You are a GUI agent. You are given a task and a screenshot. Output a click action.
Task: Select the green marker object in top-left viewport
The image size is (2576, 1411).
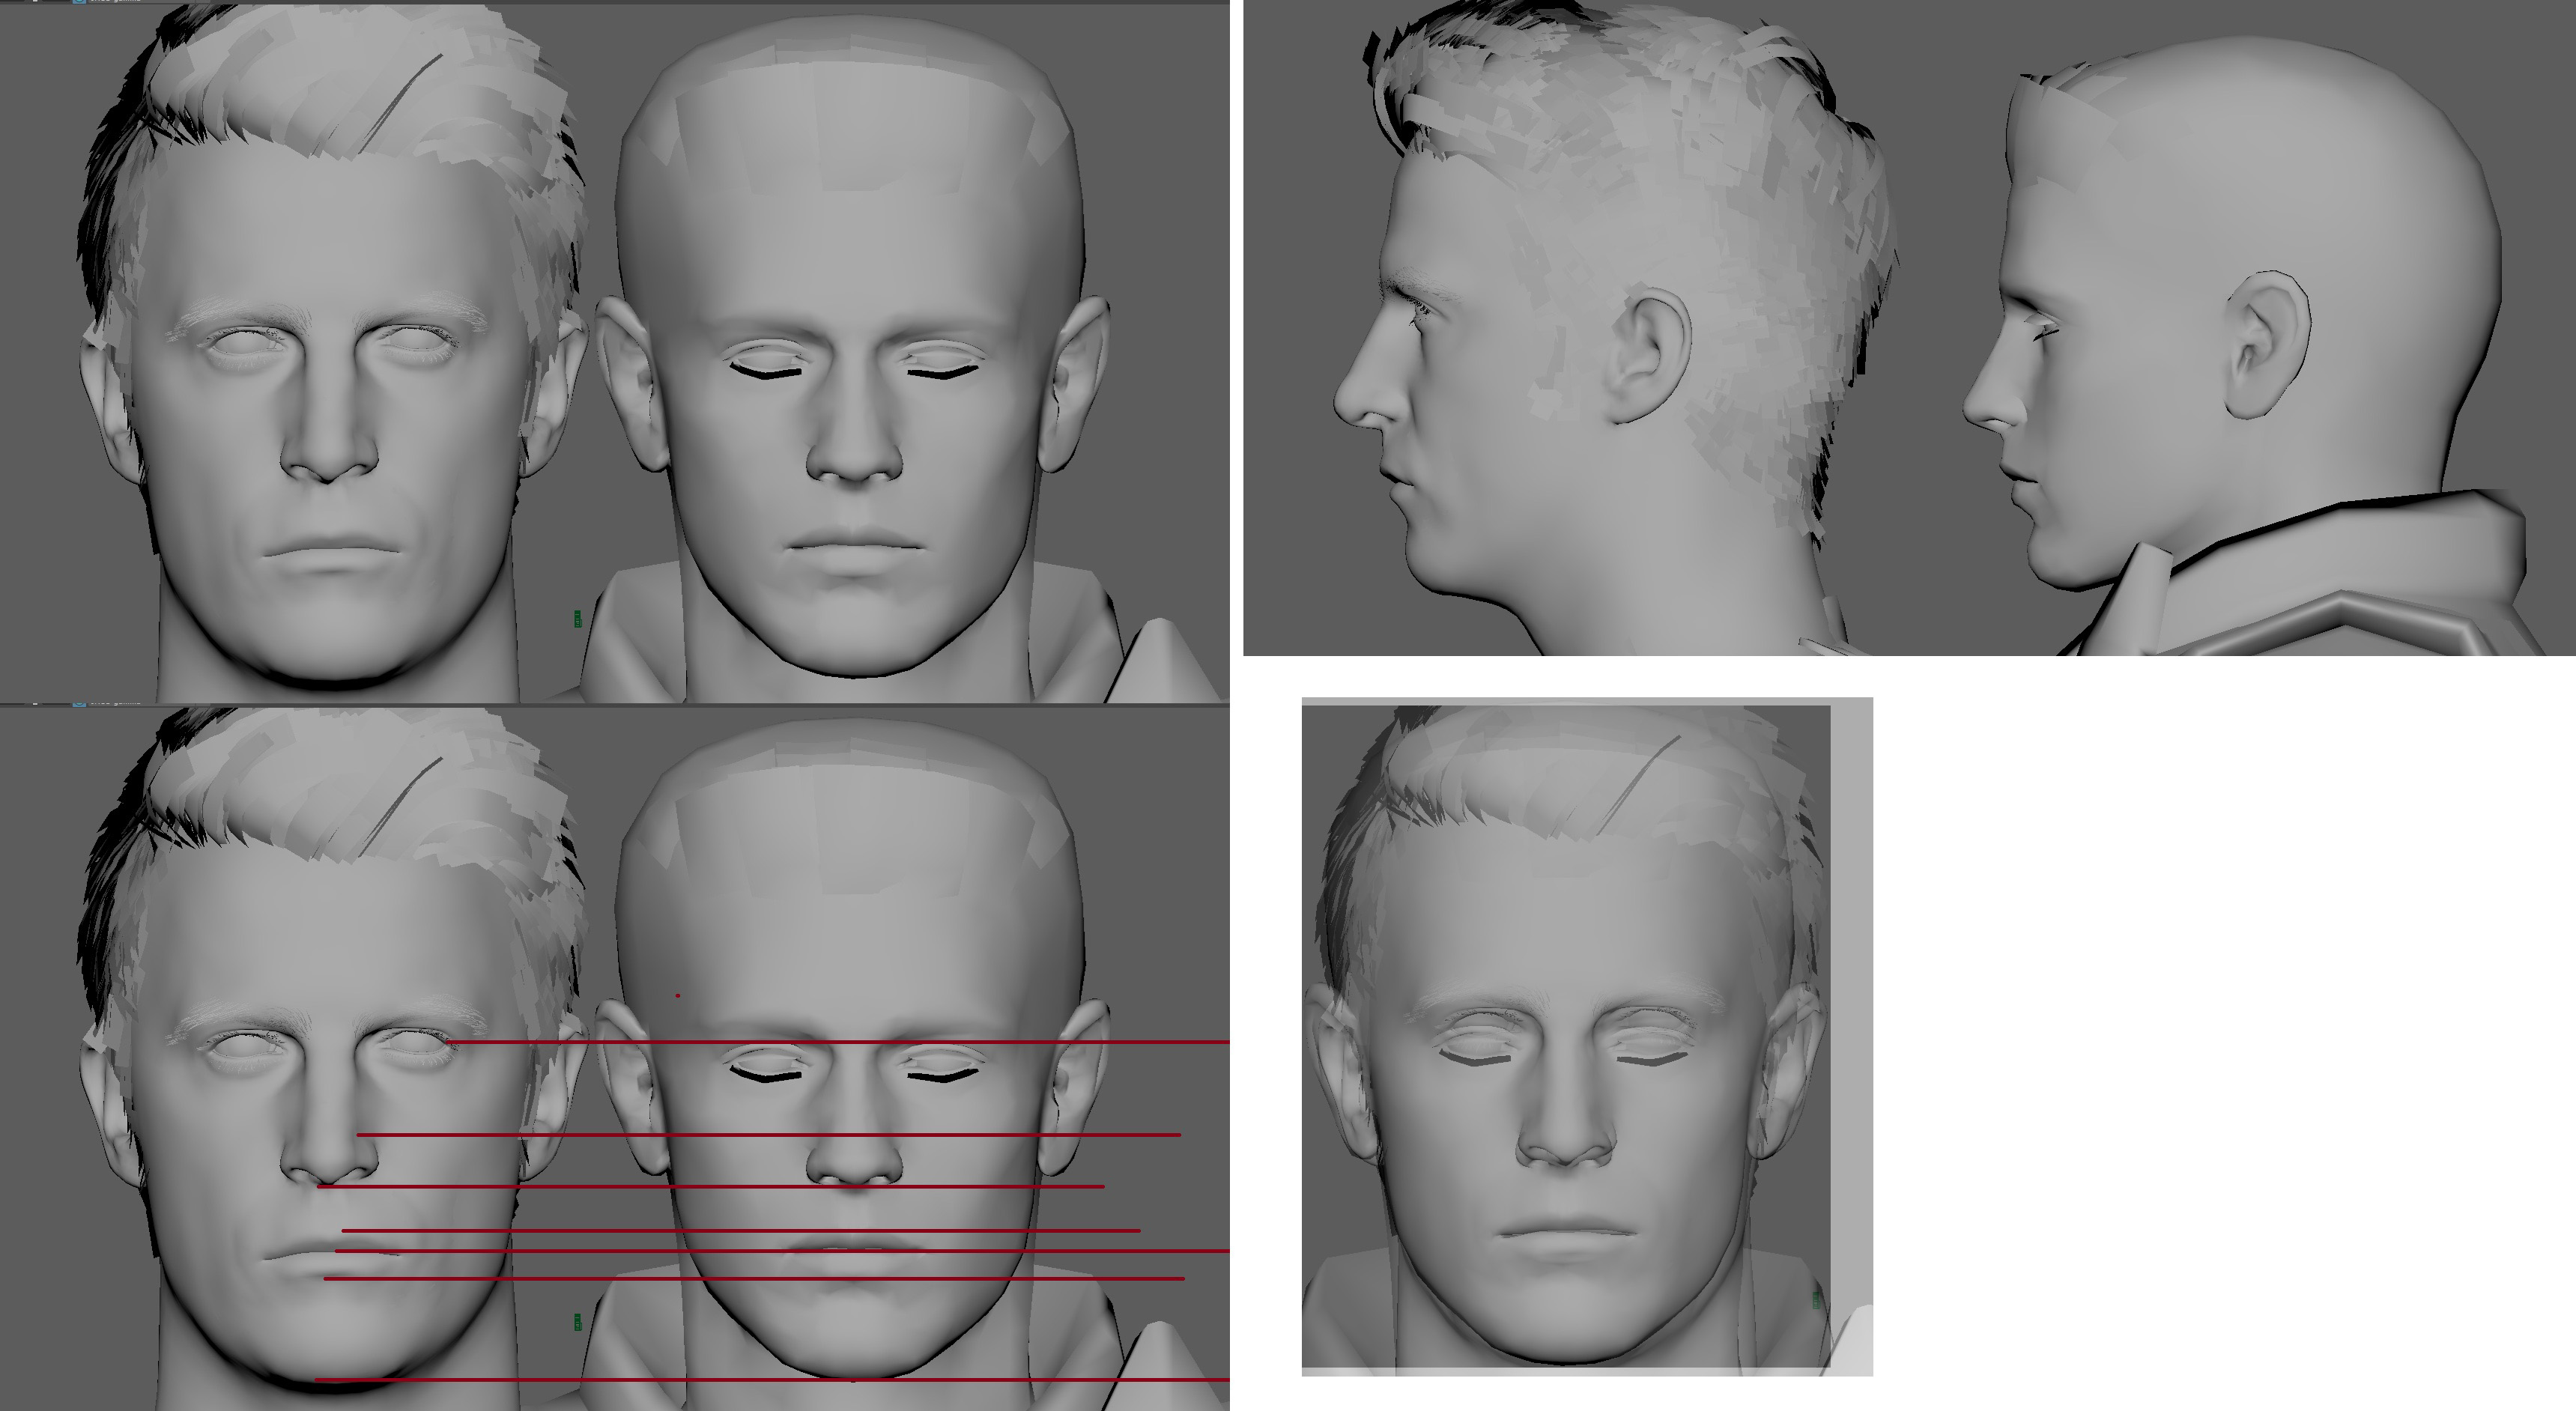tap(577, 619)
